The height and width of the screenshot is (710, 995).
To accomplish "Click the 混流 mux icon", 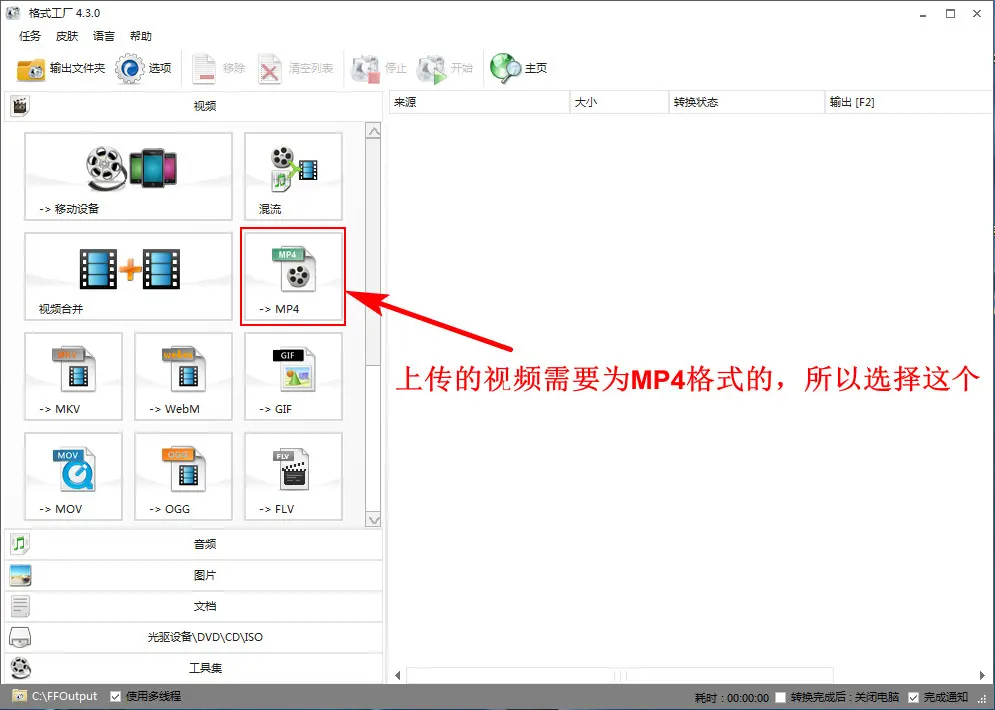I will pyautogui.click(x=293, y=177).
